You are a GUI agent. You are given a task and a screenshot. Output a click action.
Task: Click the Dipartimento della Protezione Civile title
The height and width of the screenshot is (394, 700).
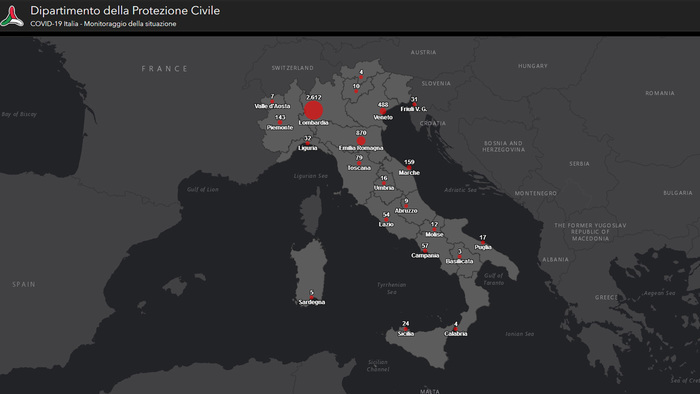(x=125, y=11)
